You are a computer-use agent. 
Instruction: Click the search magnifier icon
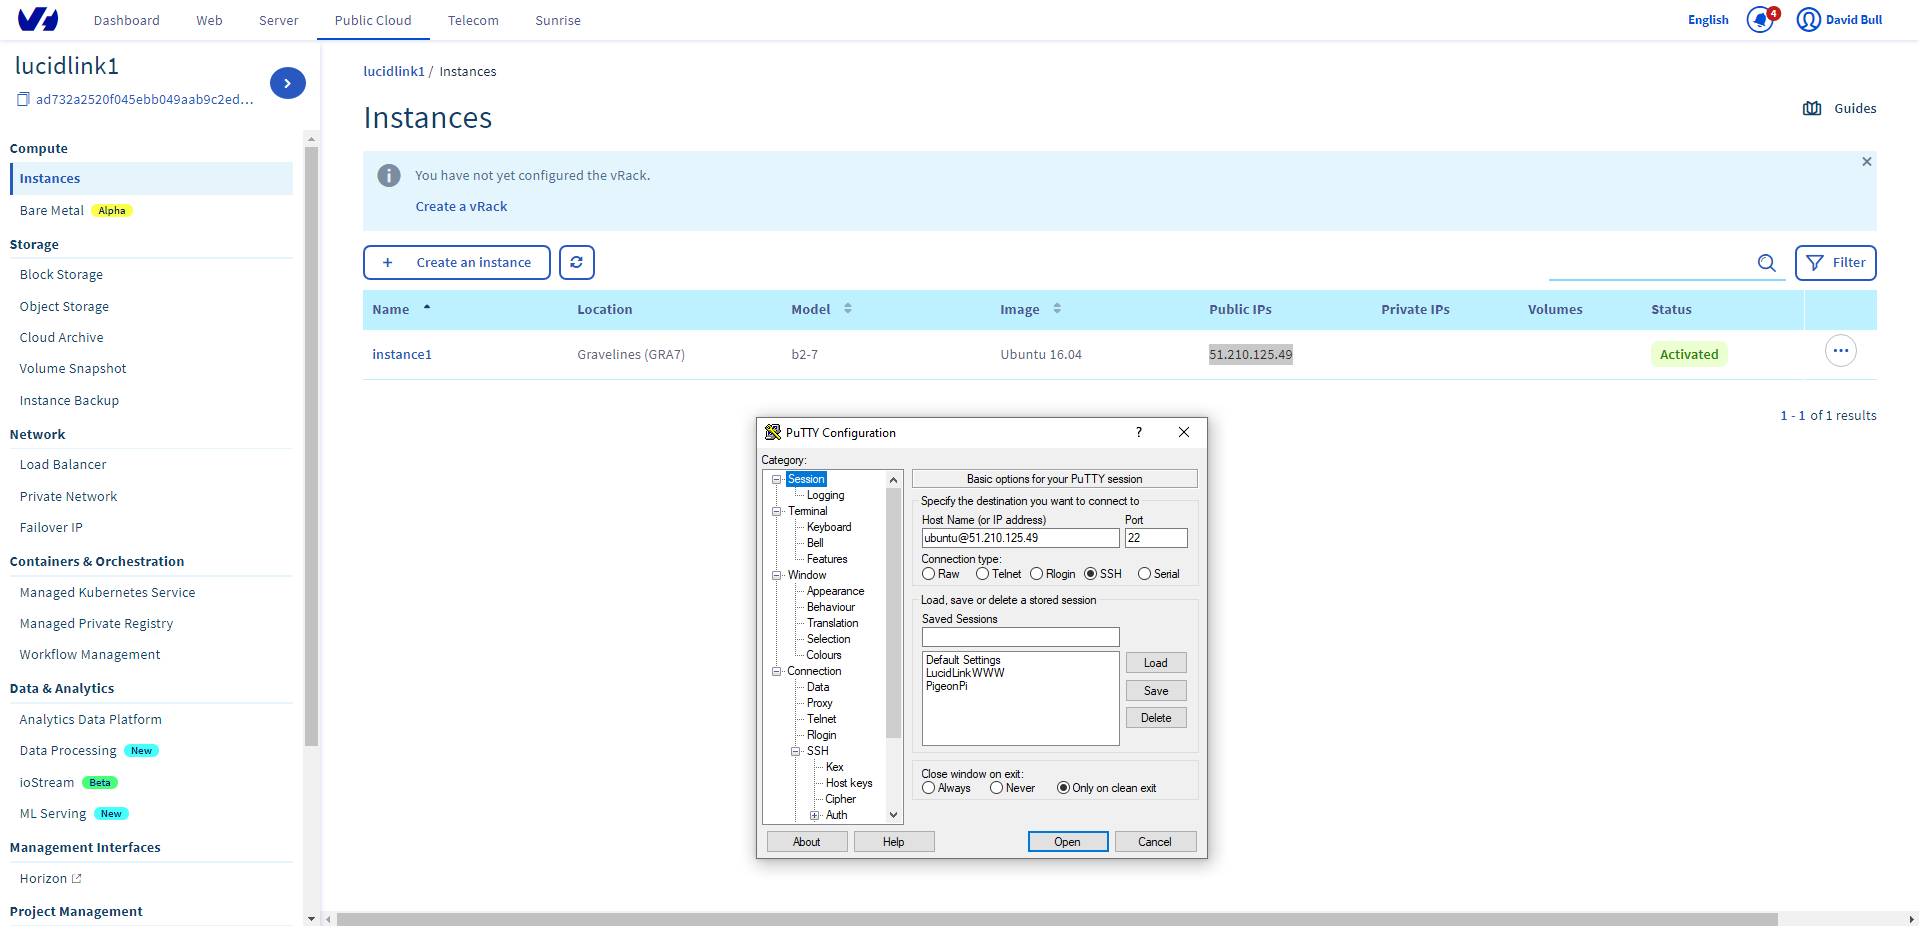(1767, 263)
